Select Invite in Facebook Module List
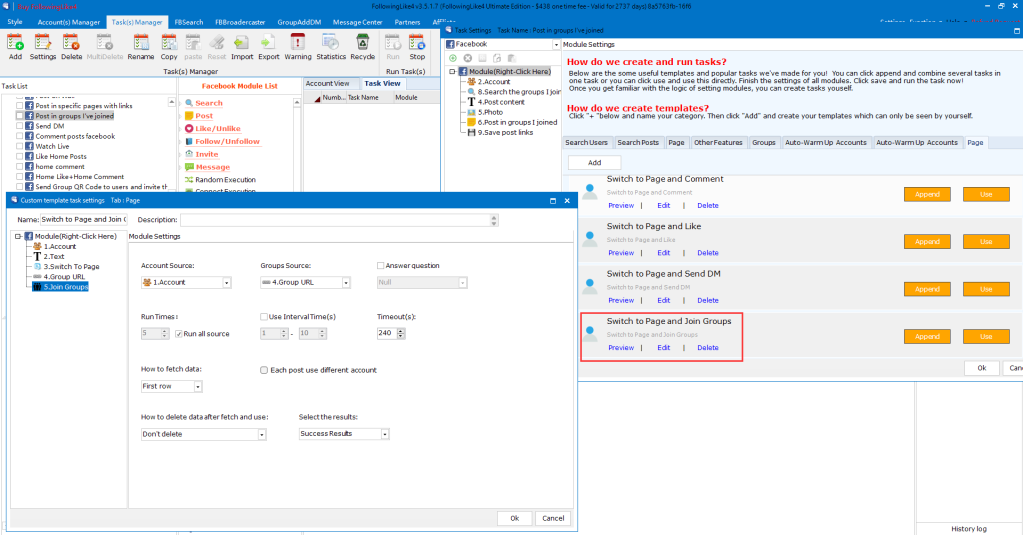Screen dimensions: 1023x535 tap(206, 155)
